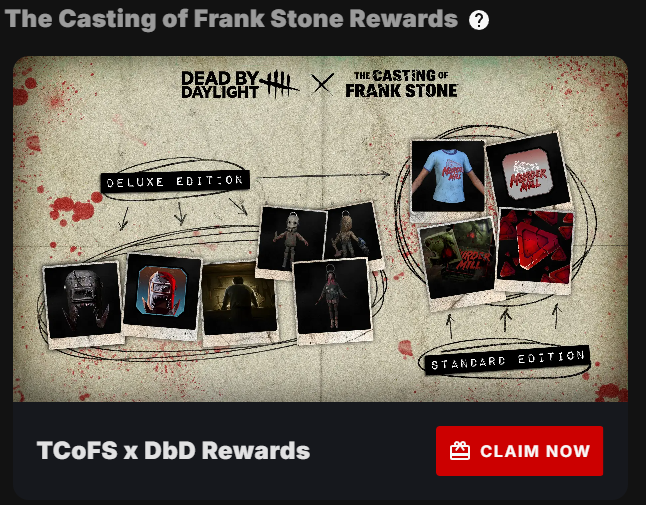Viewport: 646px width, 505px height.
Task: Click The Casting of Frank Stone logo
Action: tap(401, 84)
